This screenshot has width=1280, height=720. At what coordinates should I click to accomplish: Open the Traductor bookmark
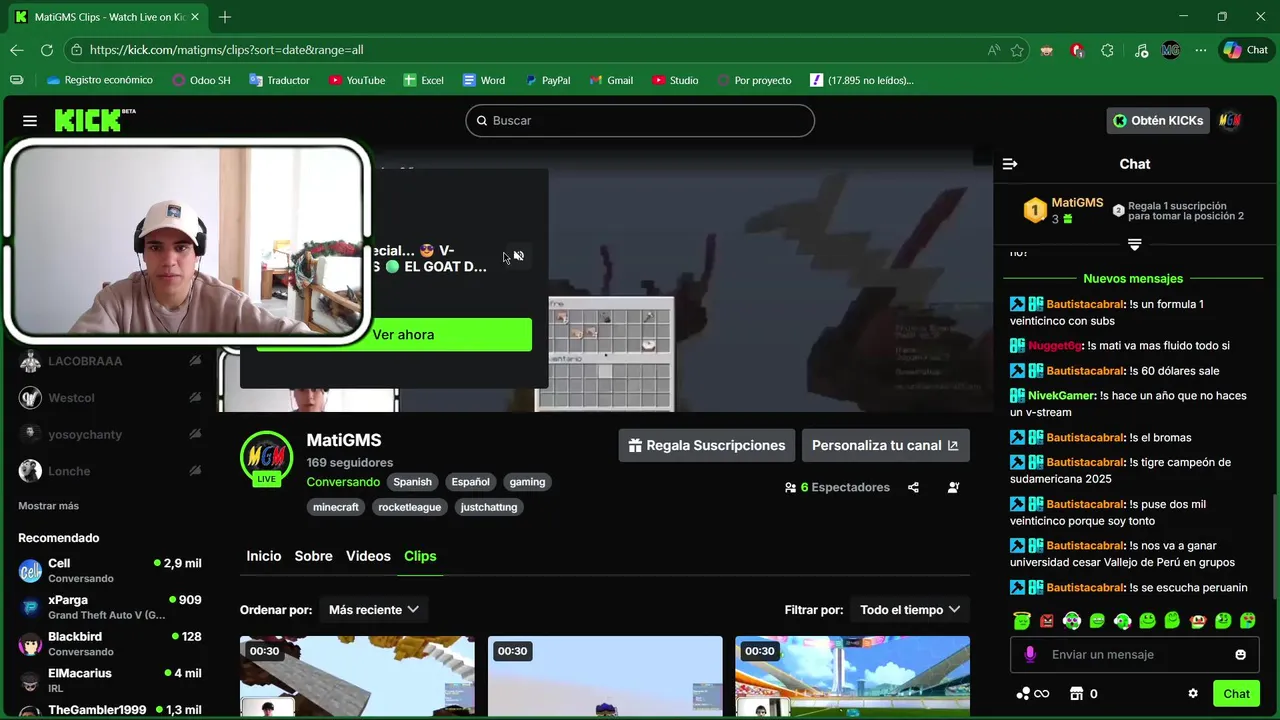click(x=279, y=80)
